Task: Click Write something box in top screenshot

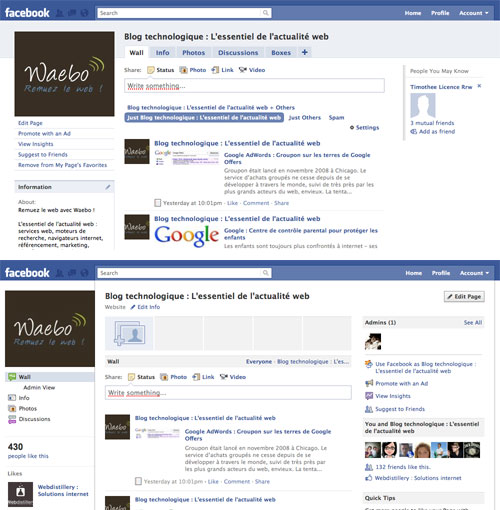Action: coord(254,86)
